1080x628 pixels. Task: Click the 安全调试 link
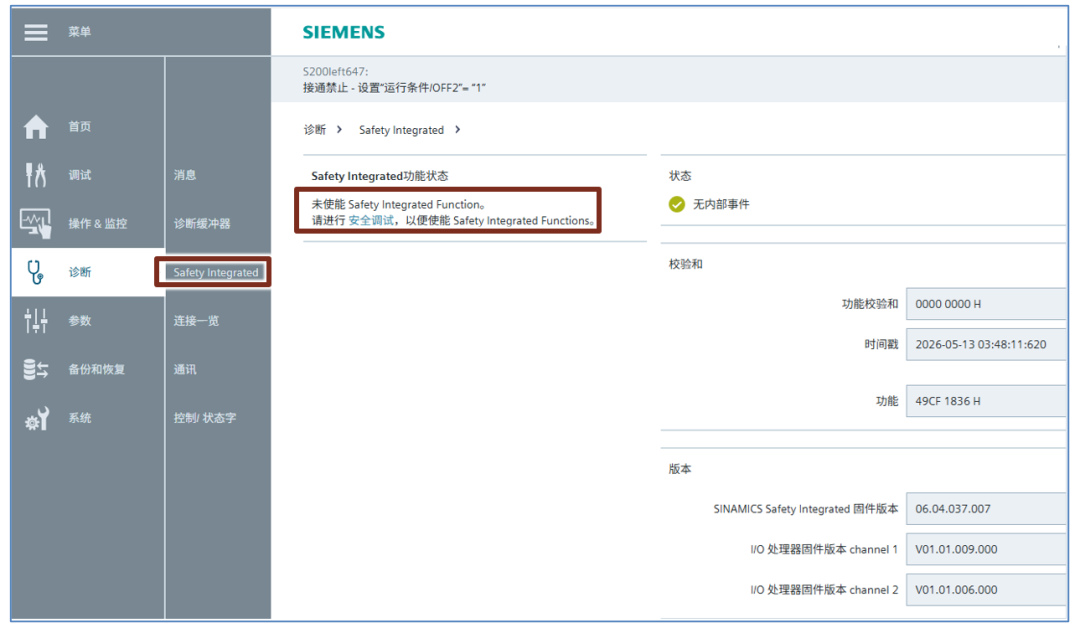pos(371,220)
